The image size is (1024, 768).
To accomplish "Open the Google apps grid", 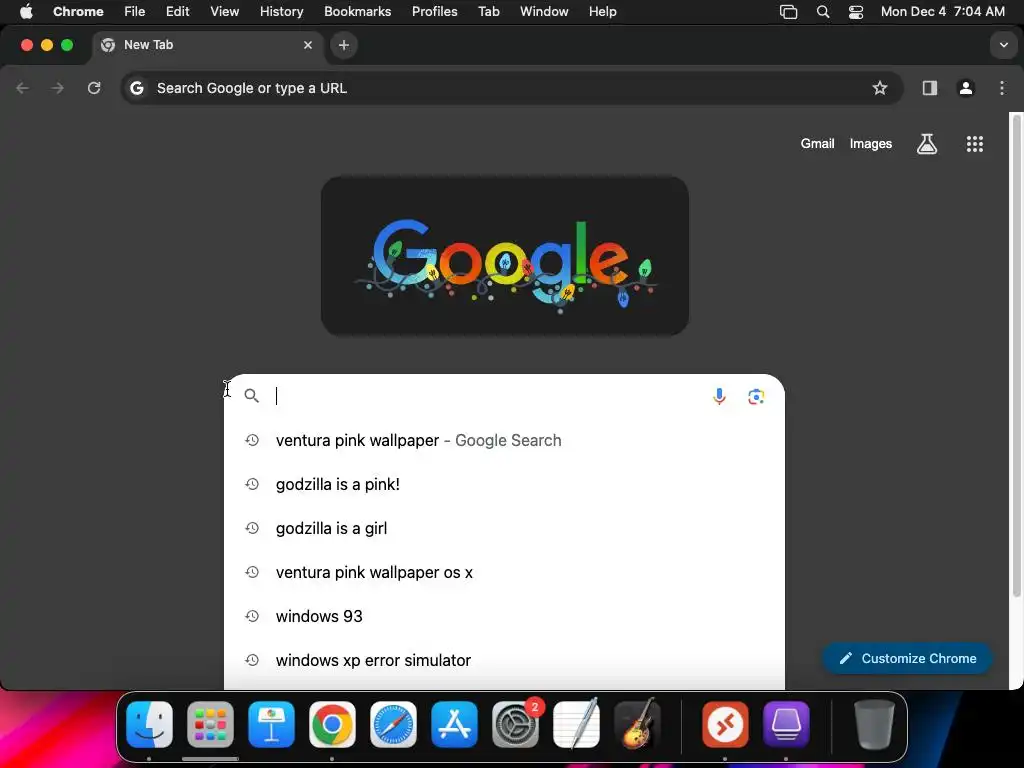I will pos(974,144).
